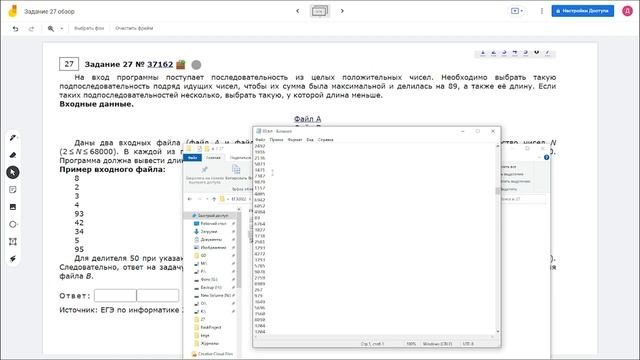Select Quick access in Explorer tree

pyautogui.click(x=210, y=216)
